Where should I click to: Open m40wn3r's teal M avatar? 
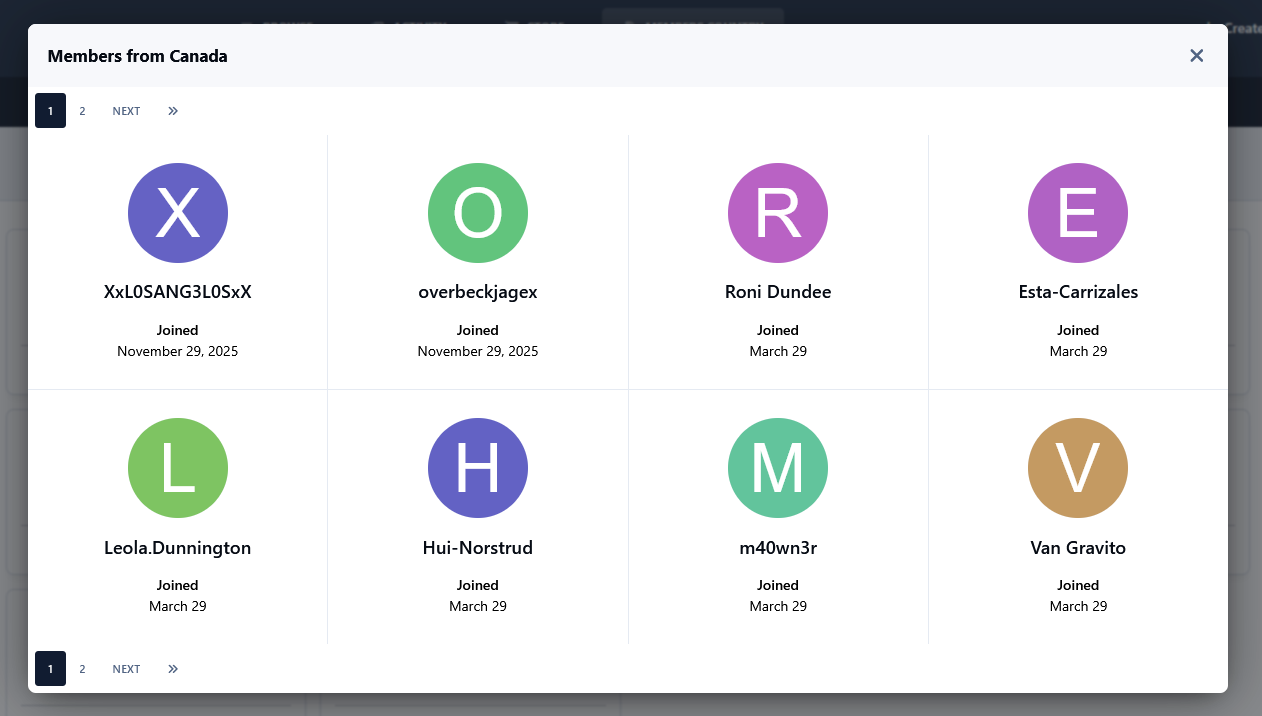click(x=778, y=468)
